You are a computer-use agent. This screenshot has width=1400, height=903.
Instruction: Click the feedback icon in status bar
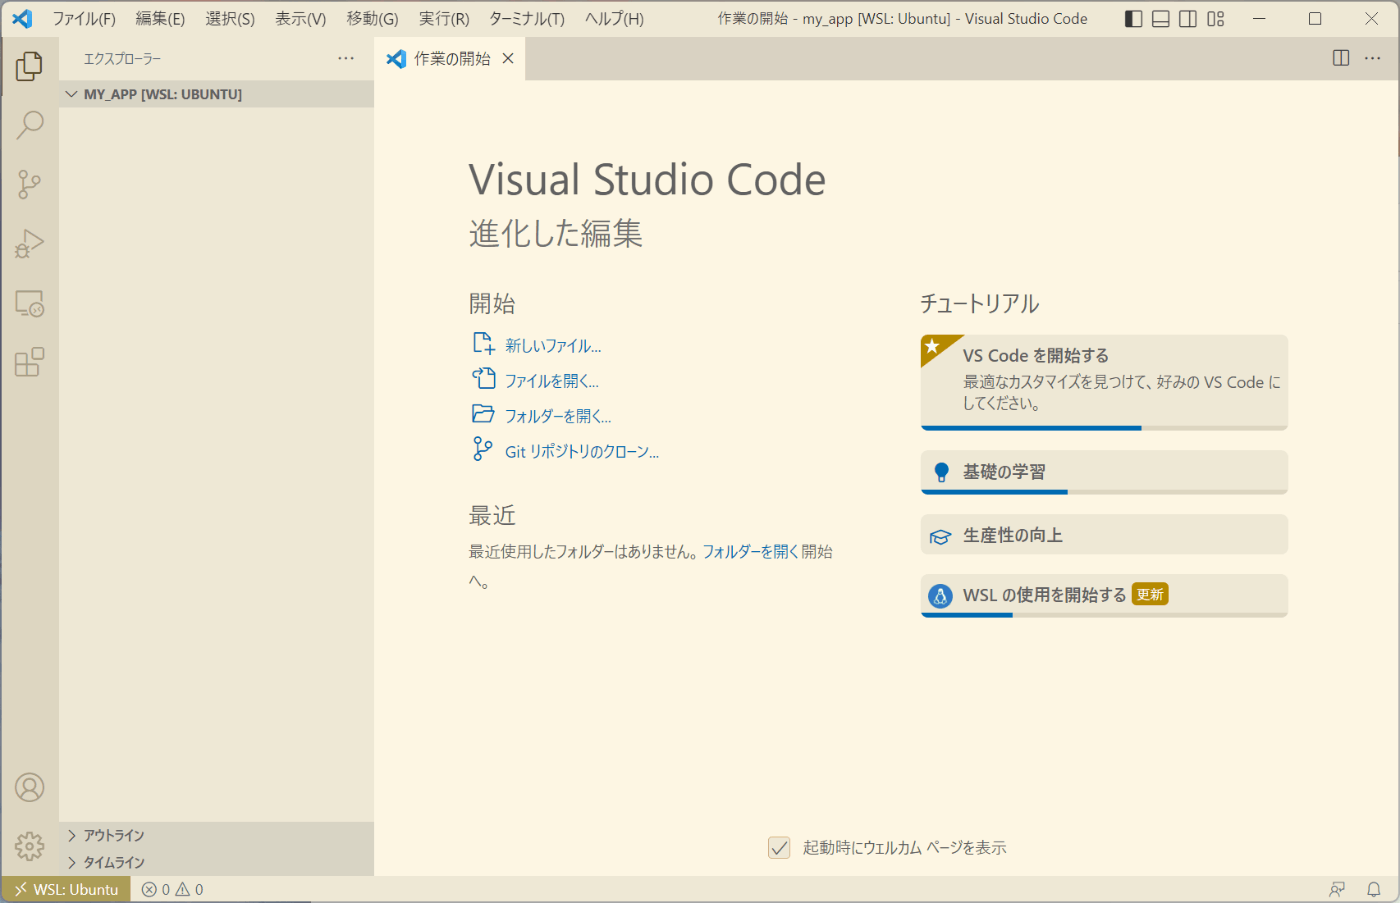[1337, 889]
